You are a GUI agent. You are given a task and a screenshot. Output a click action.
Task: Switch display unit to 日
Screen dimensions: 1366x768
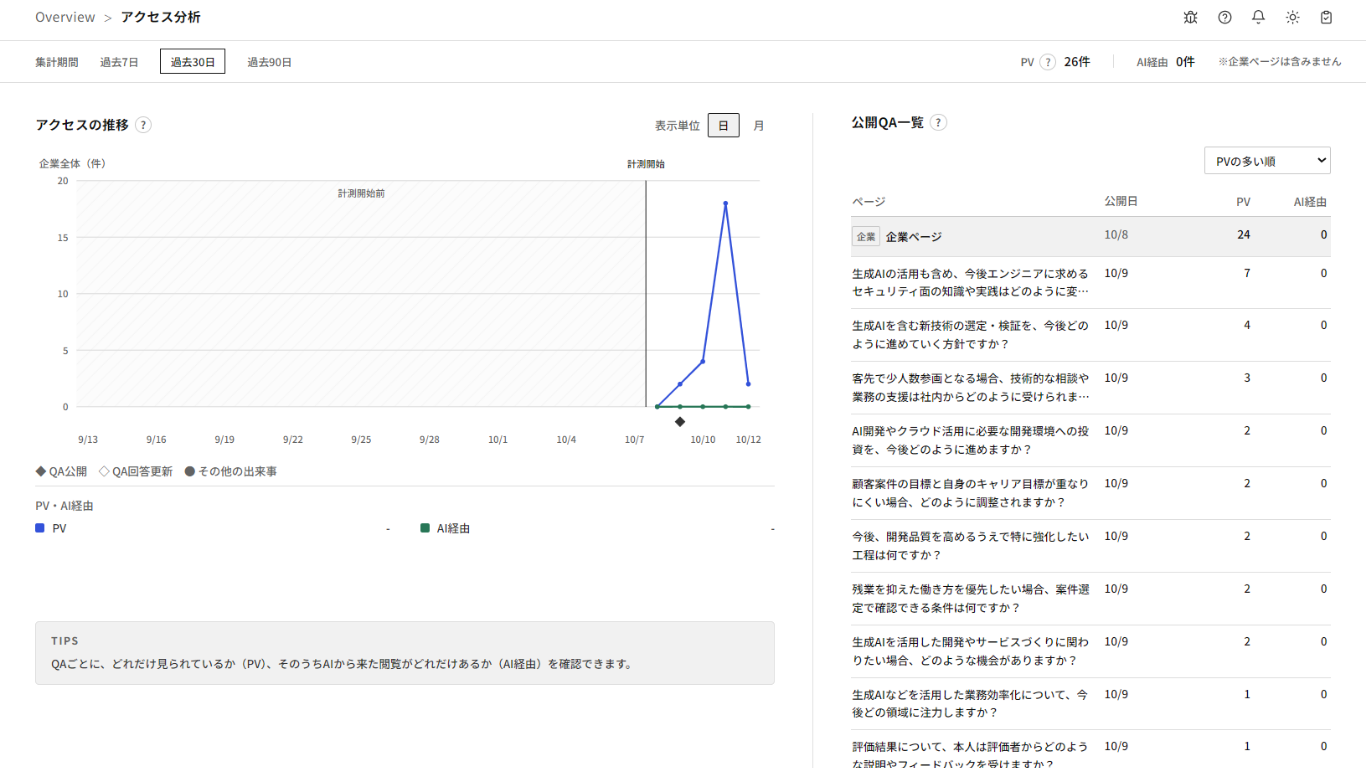[724, 125]
